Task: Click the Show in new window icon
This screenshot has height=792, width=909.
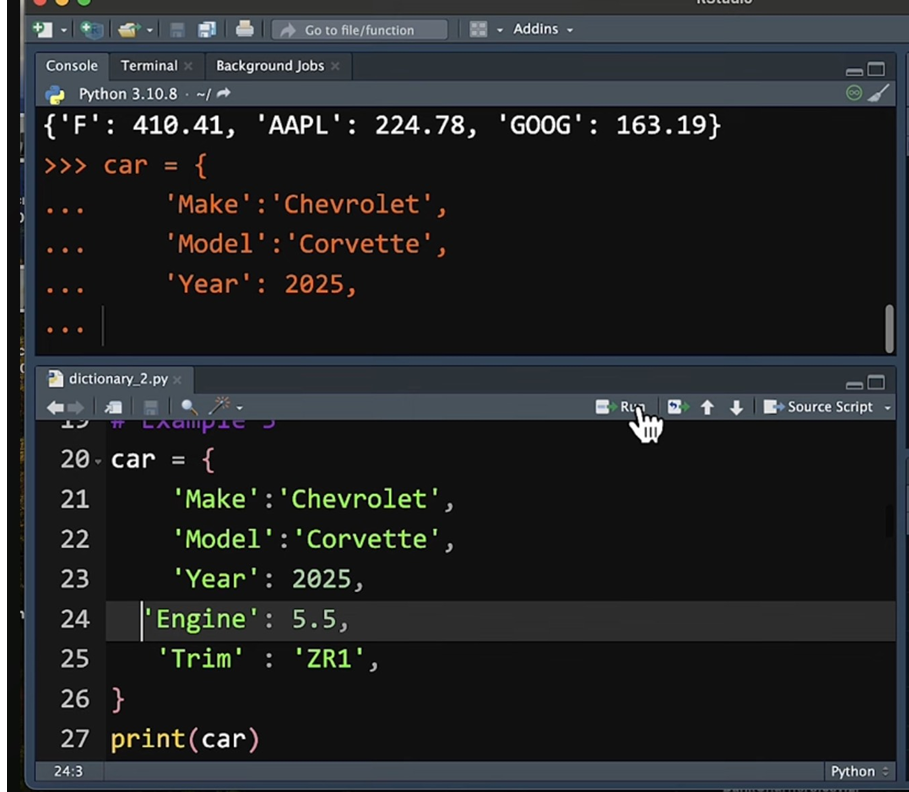Action: 114,407
